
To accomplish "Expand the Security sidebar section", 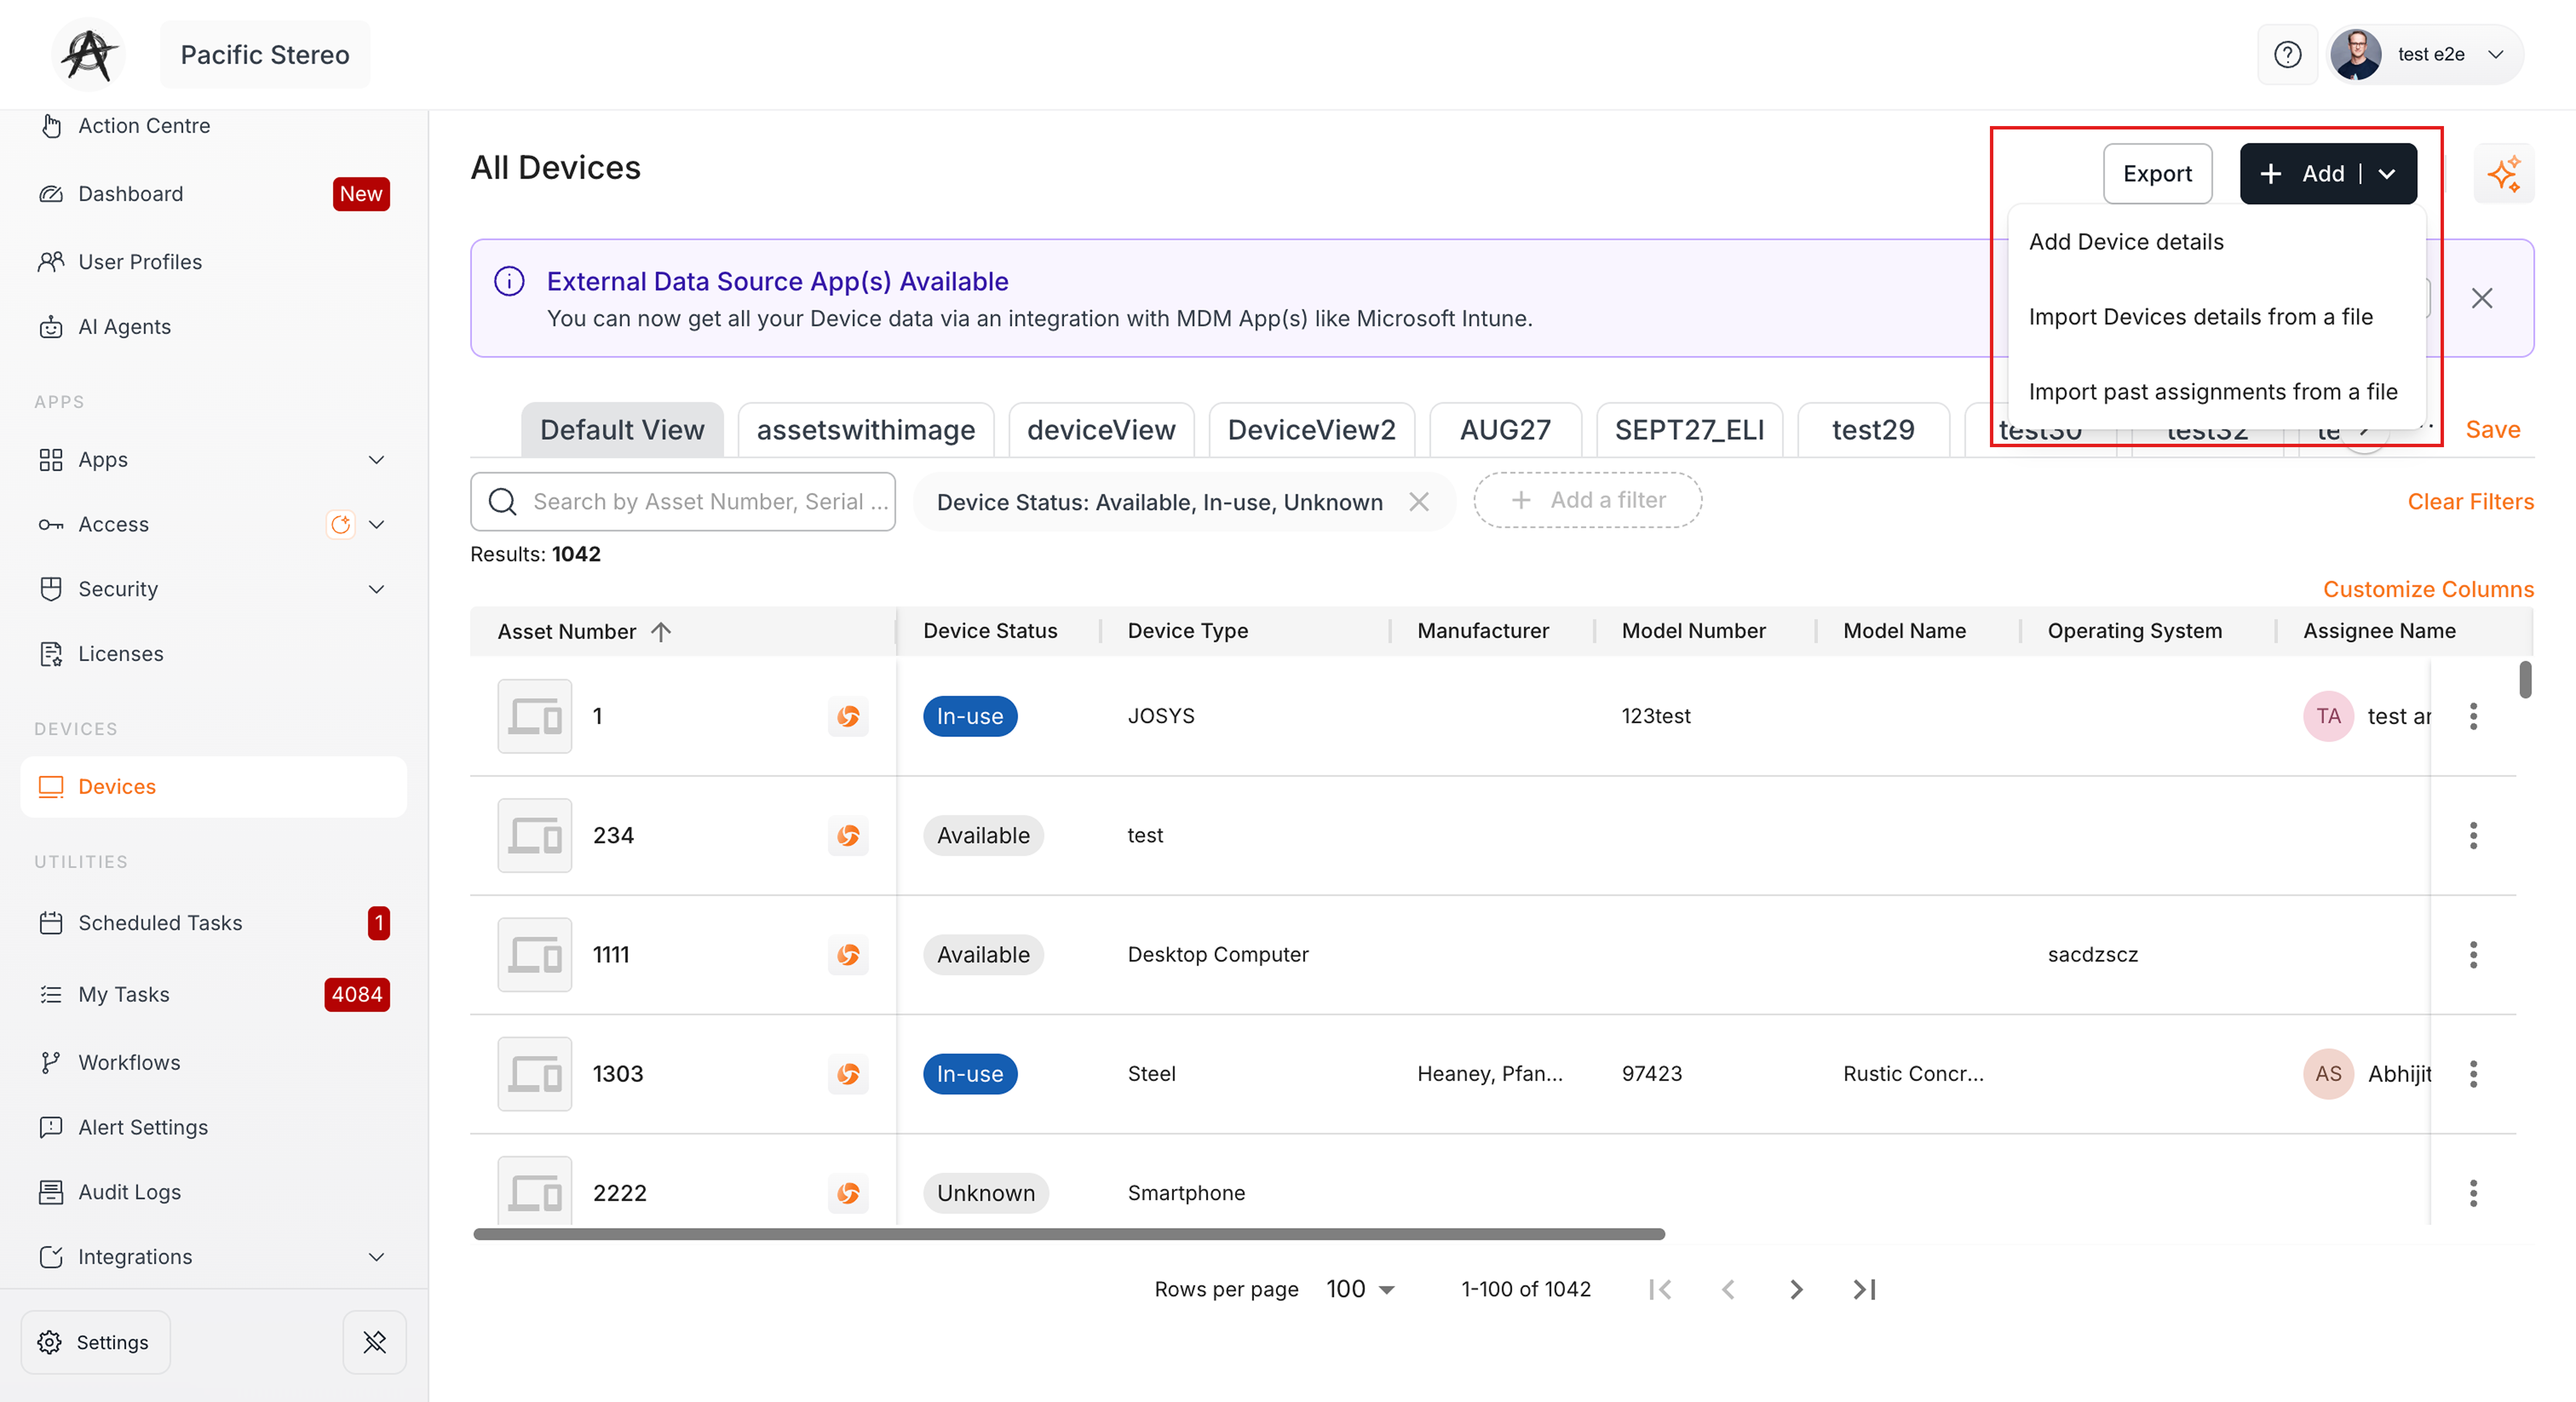I will point(376,589).
